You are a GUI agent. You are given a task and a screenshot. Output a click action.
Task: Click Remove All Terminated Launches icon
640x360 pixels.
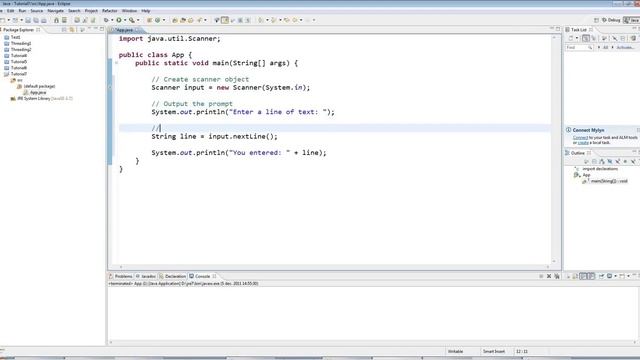[557, 276]
